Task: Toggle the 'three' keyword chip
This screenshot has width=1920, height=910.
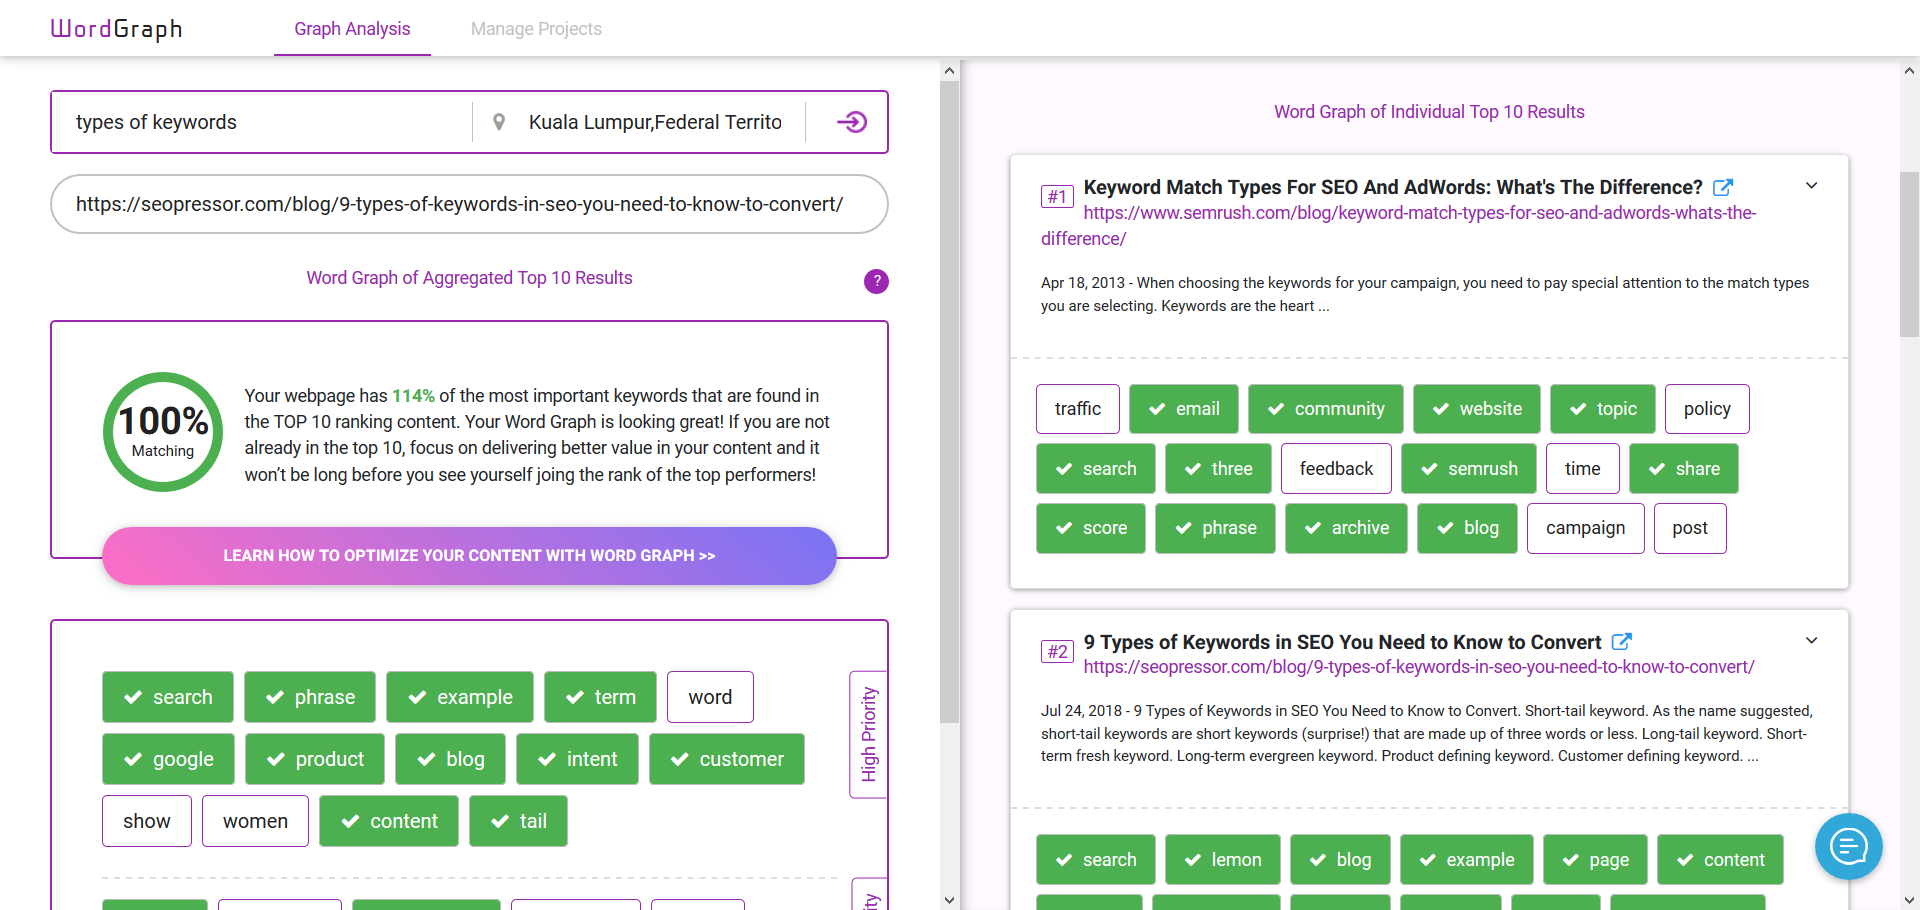Action: click(1218, 469)
